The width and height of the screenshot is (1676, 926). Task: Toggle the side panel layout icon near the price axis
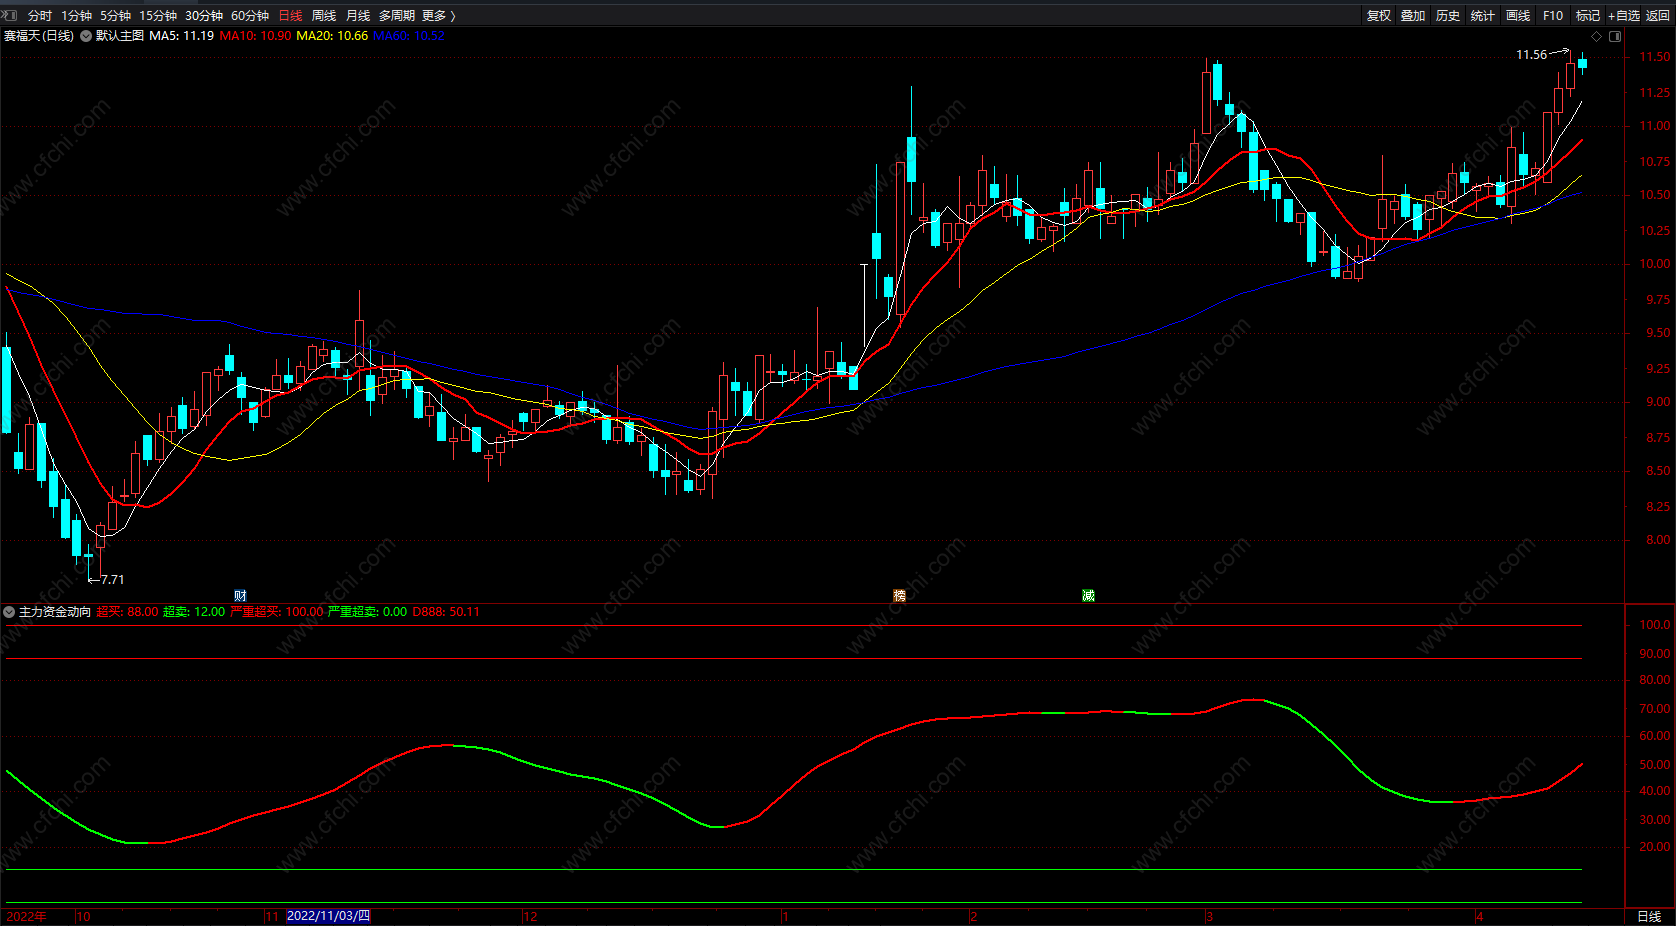coord(1615,36)
